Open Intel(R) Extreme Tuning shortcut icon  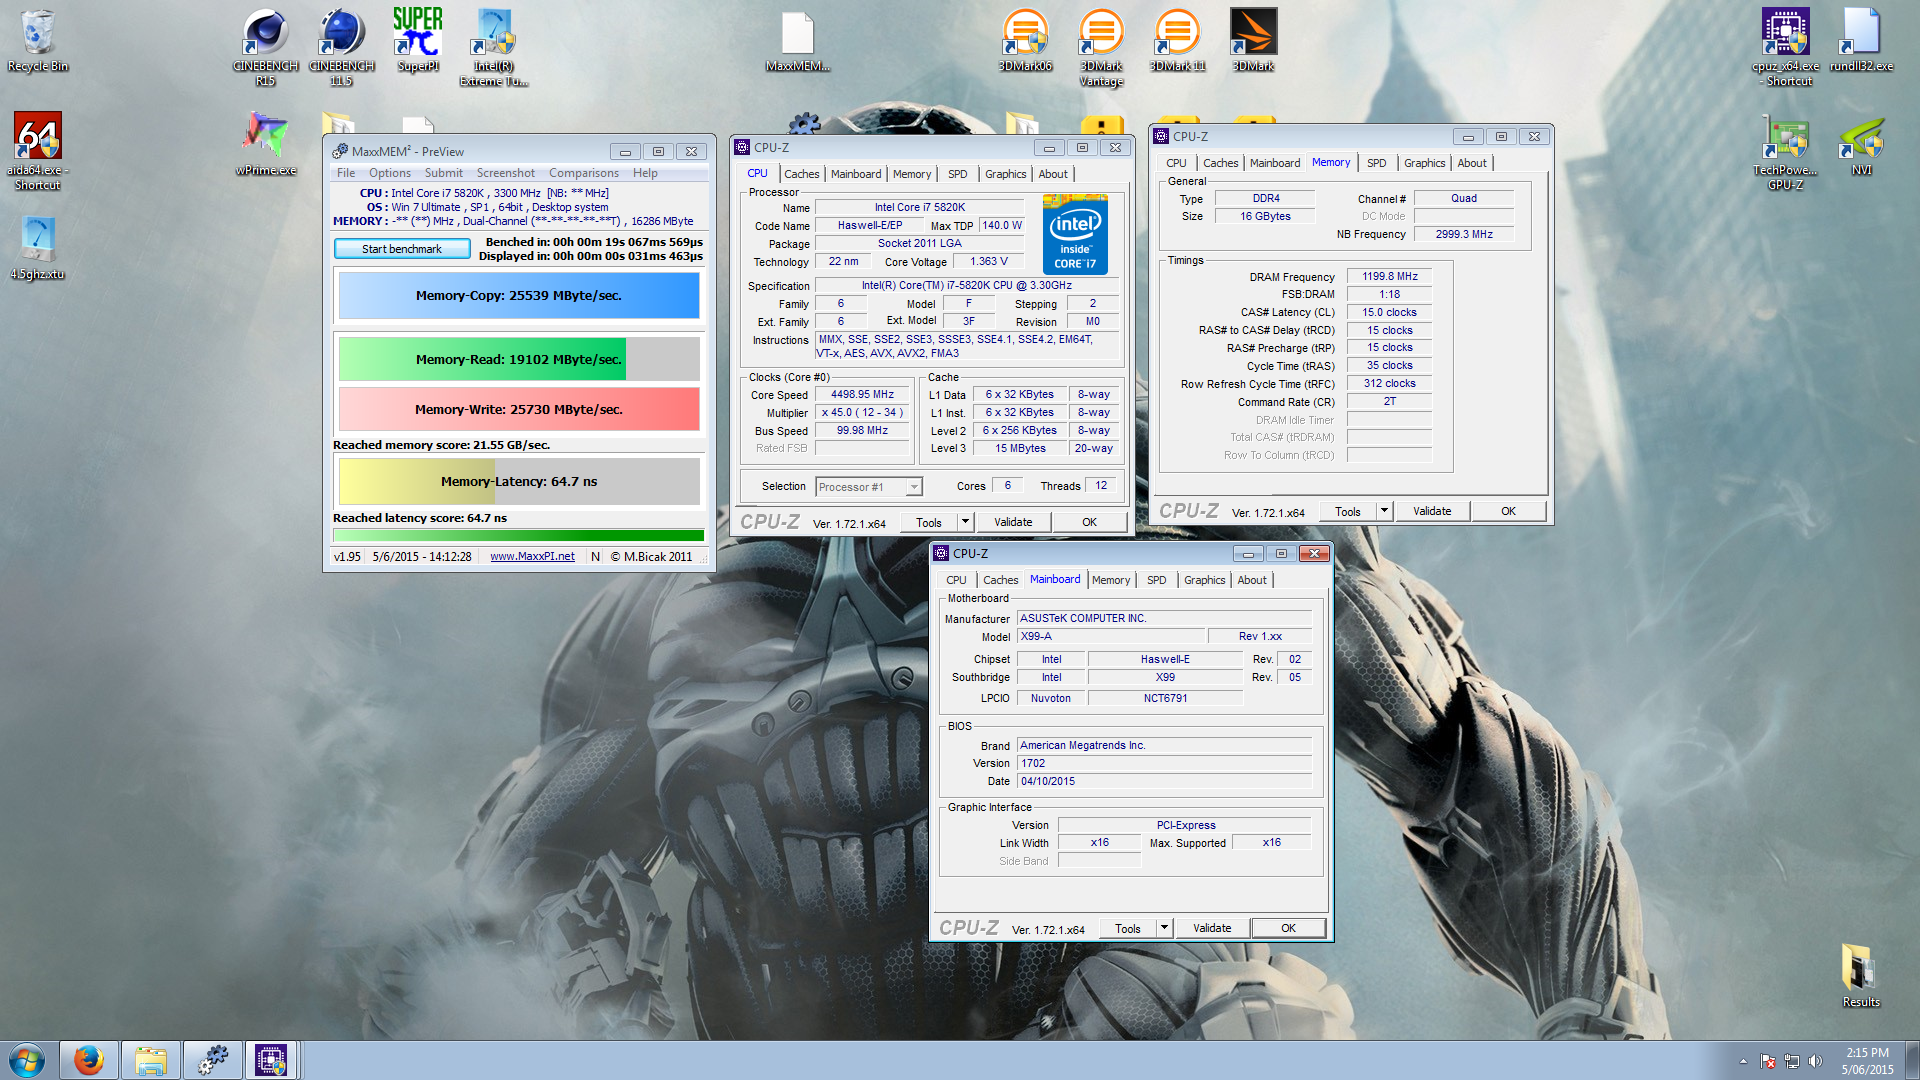click(494, 46)
